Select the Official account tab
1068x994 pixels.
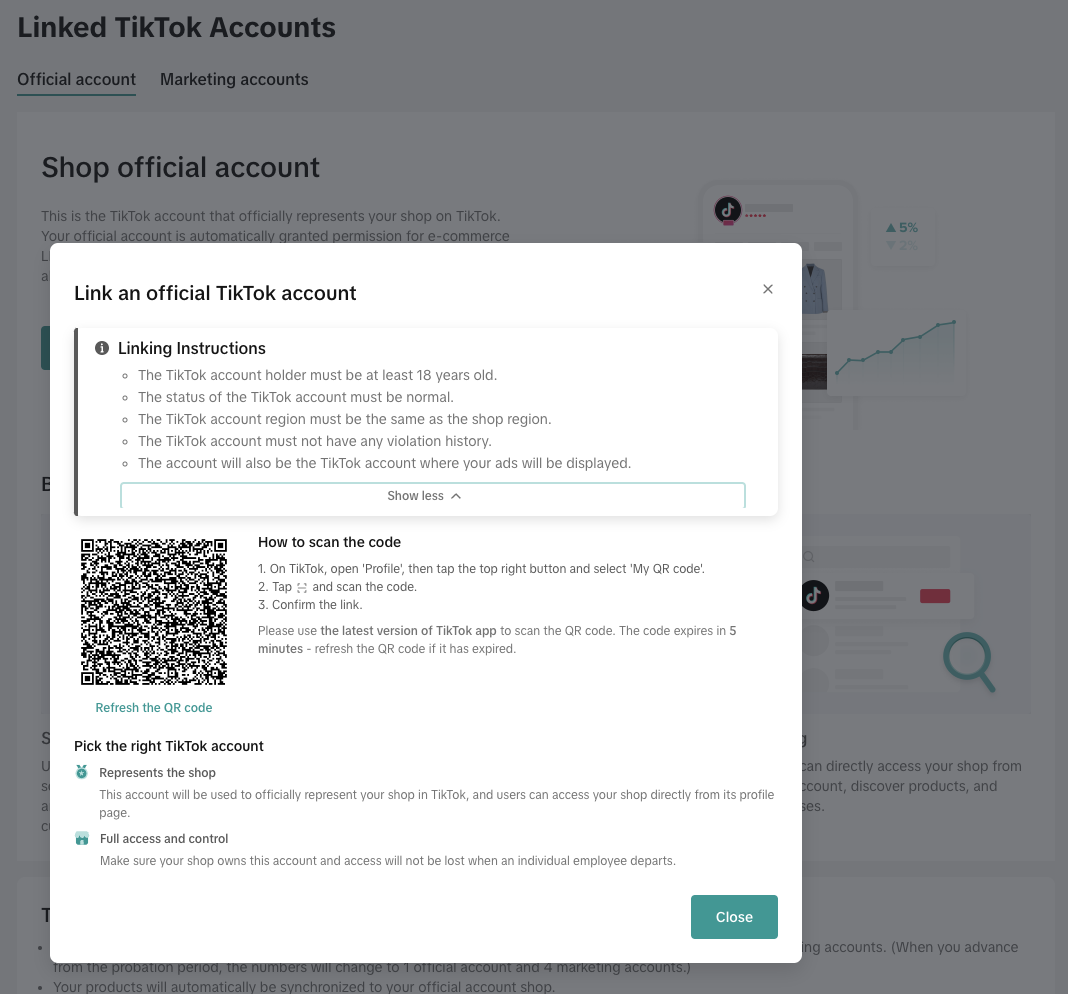click(x=77, y=79)
